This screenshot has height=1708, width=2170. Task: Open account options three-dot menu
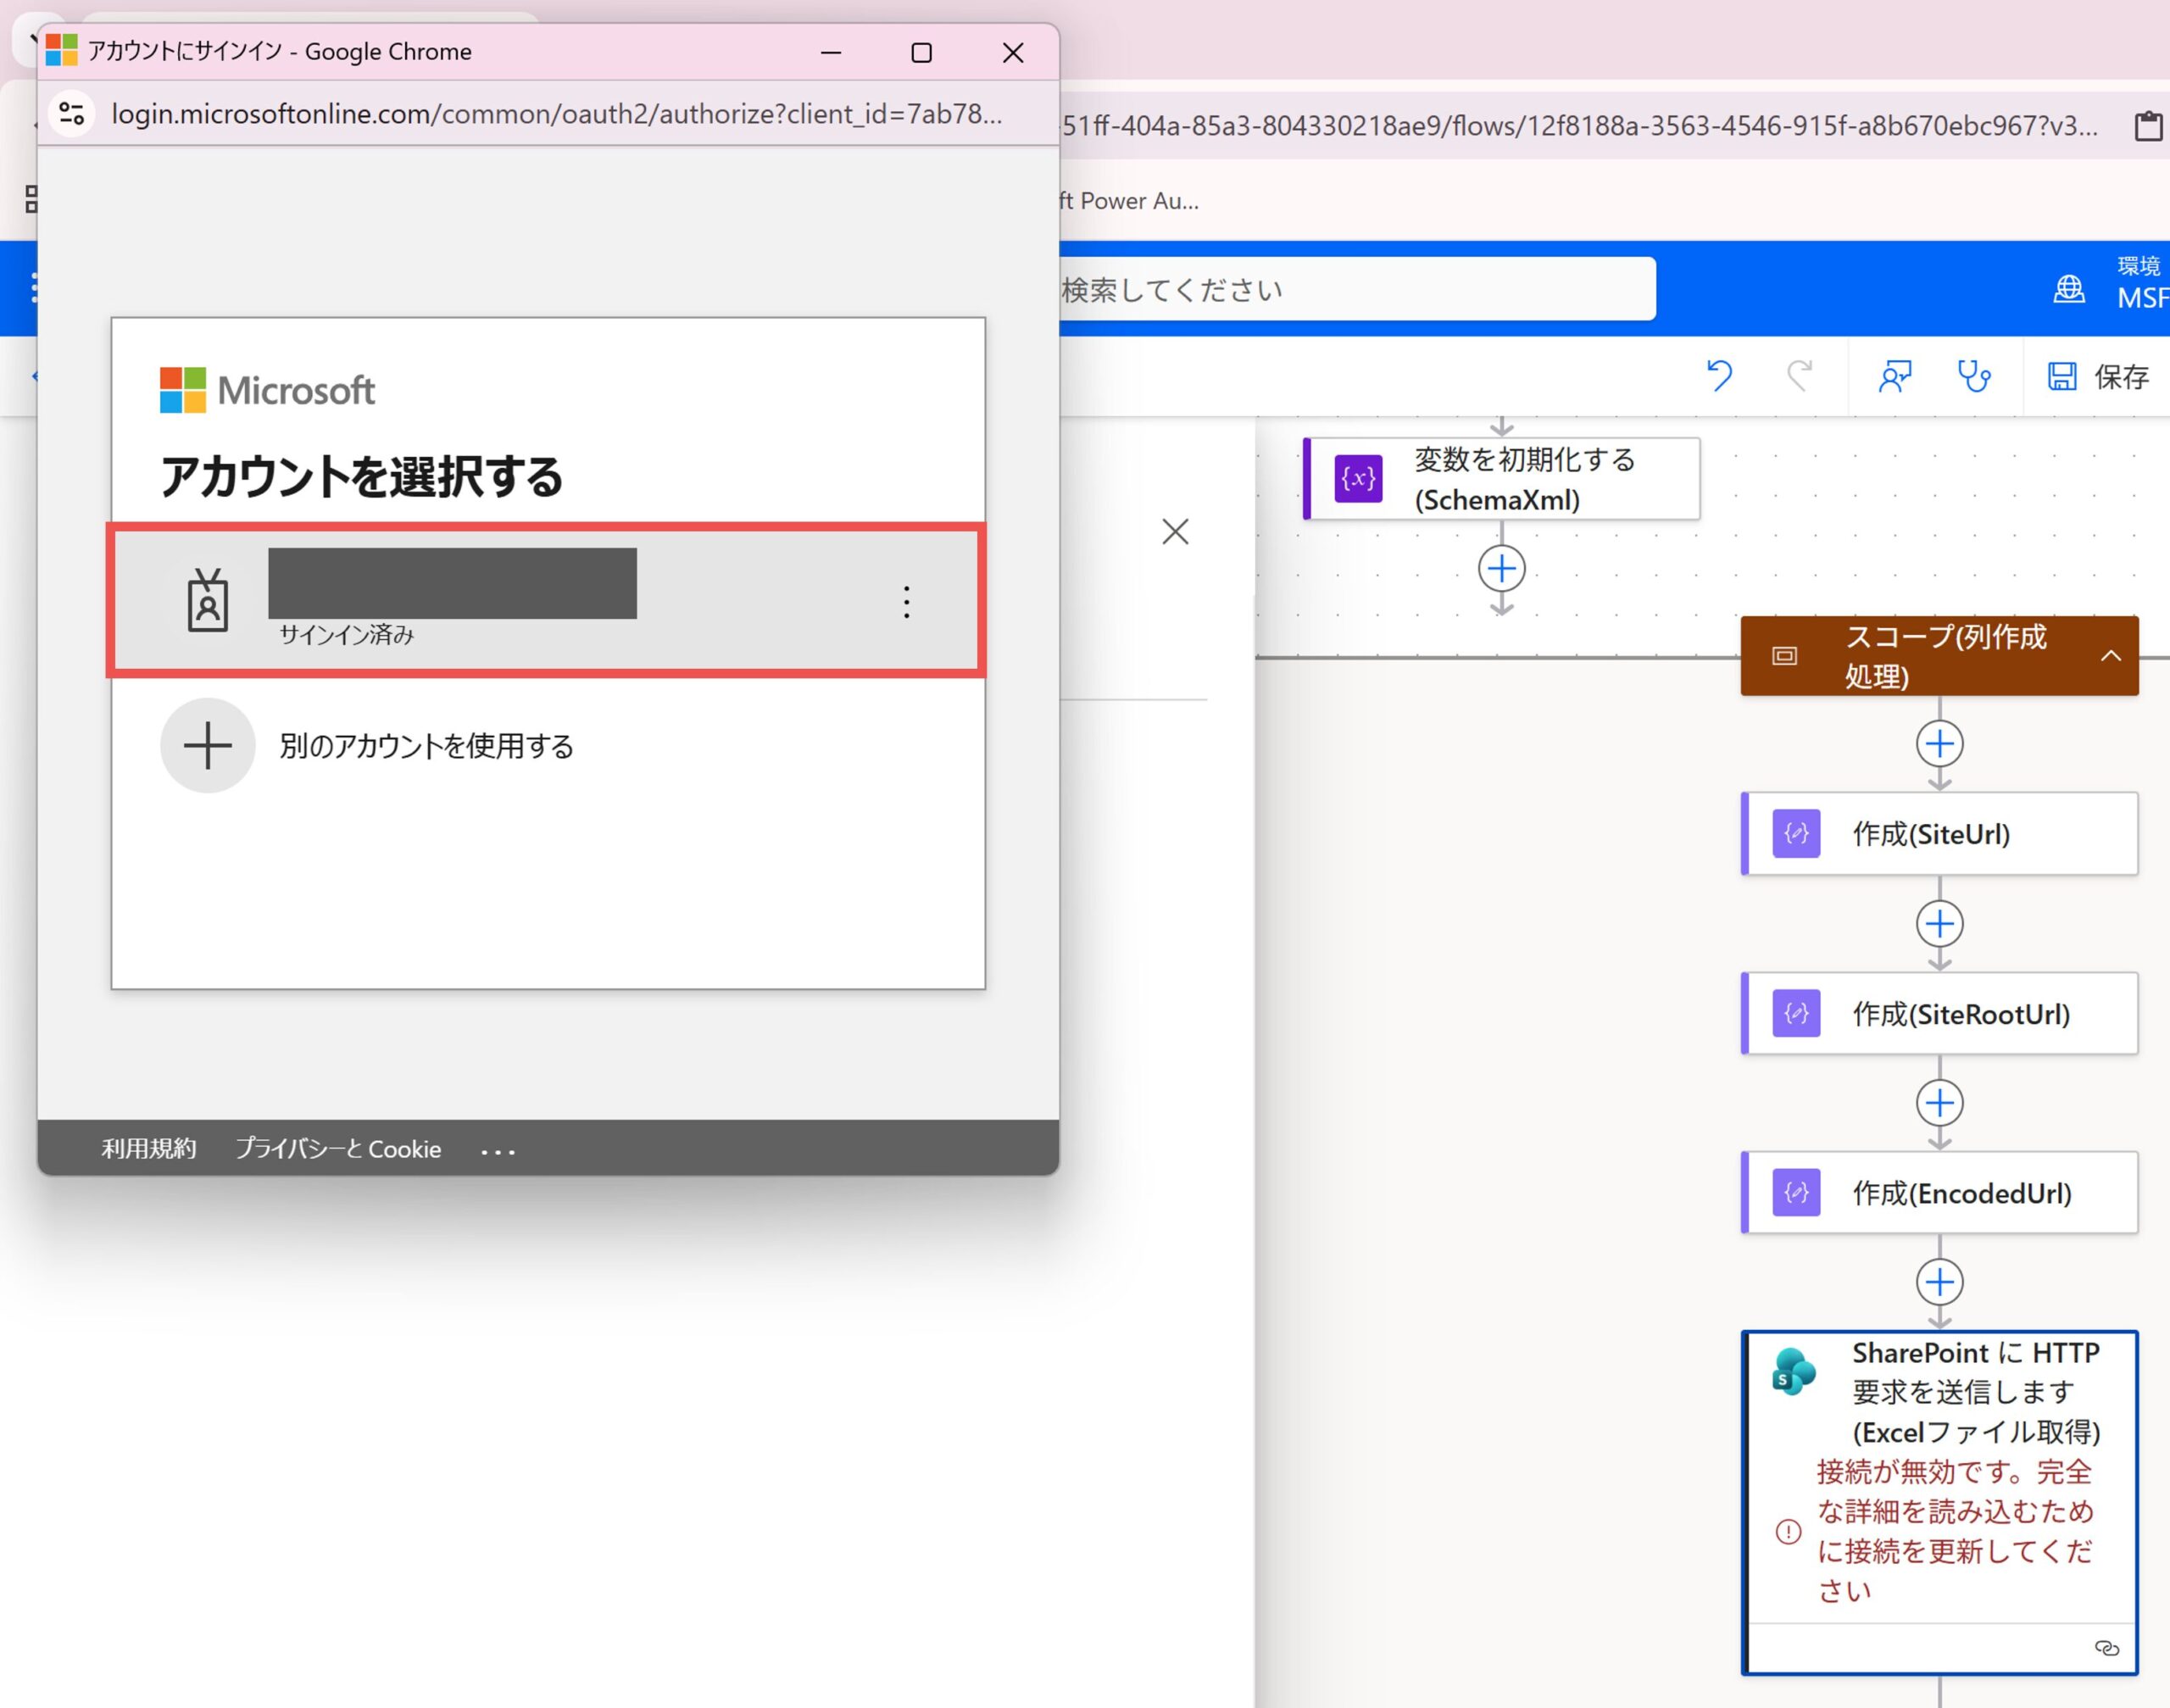[x=906, y=601]
